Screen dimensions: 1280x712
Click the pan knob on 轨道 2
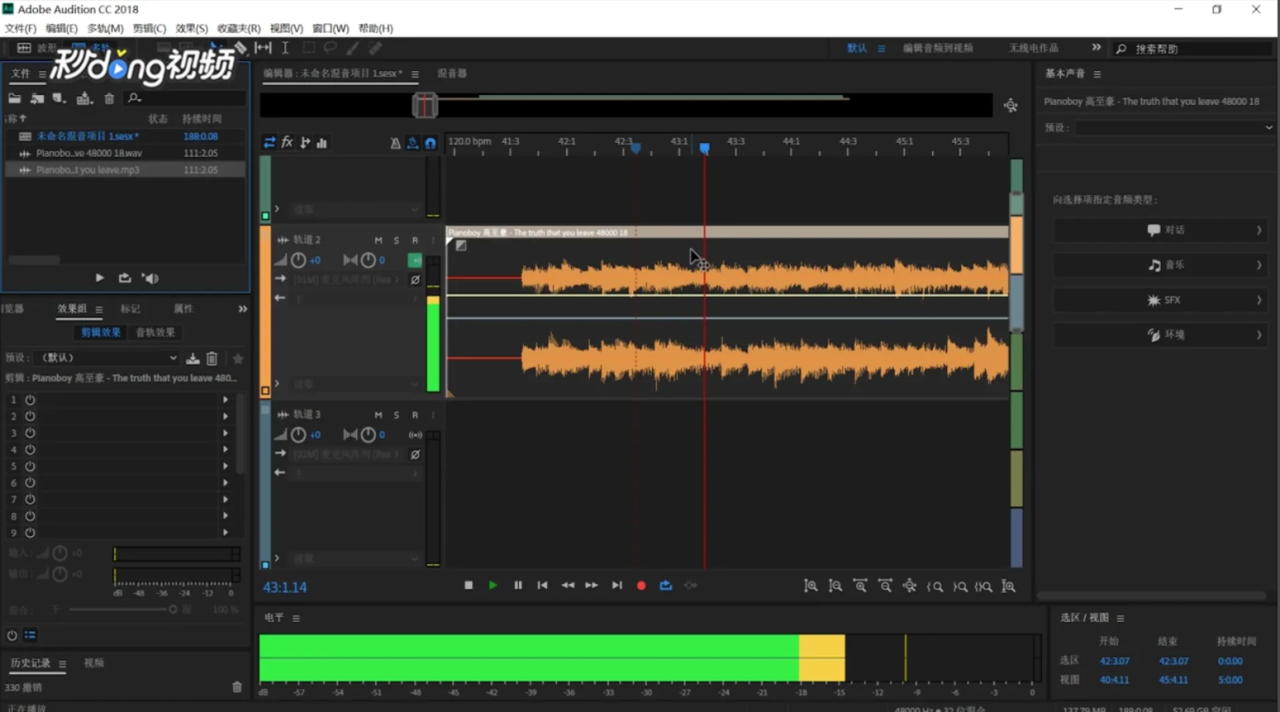(x=368, y=261)
